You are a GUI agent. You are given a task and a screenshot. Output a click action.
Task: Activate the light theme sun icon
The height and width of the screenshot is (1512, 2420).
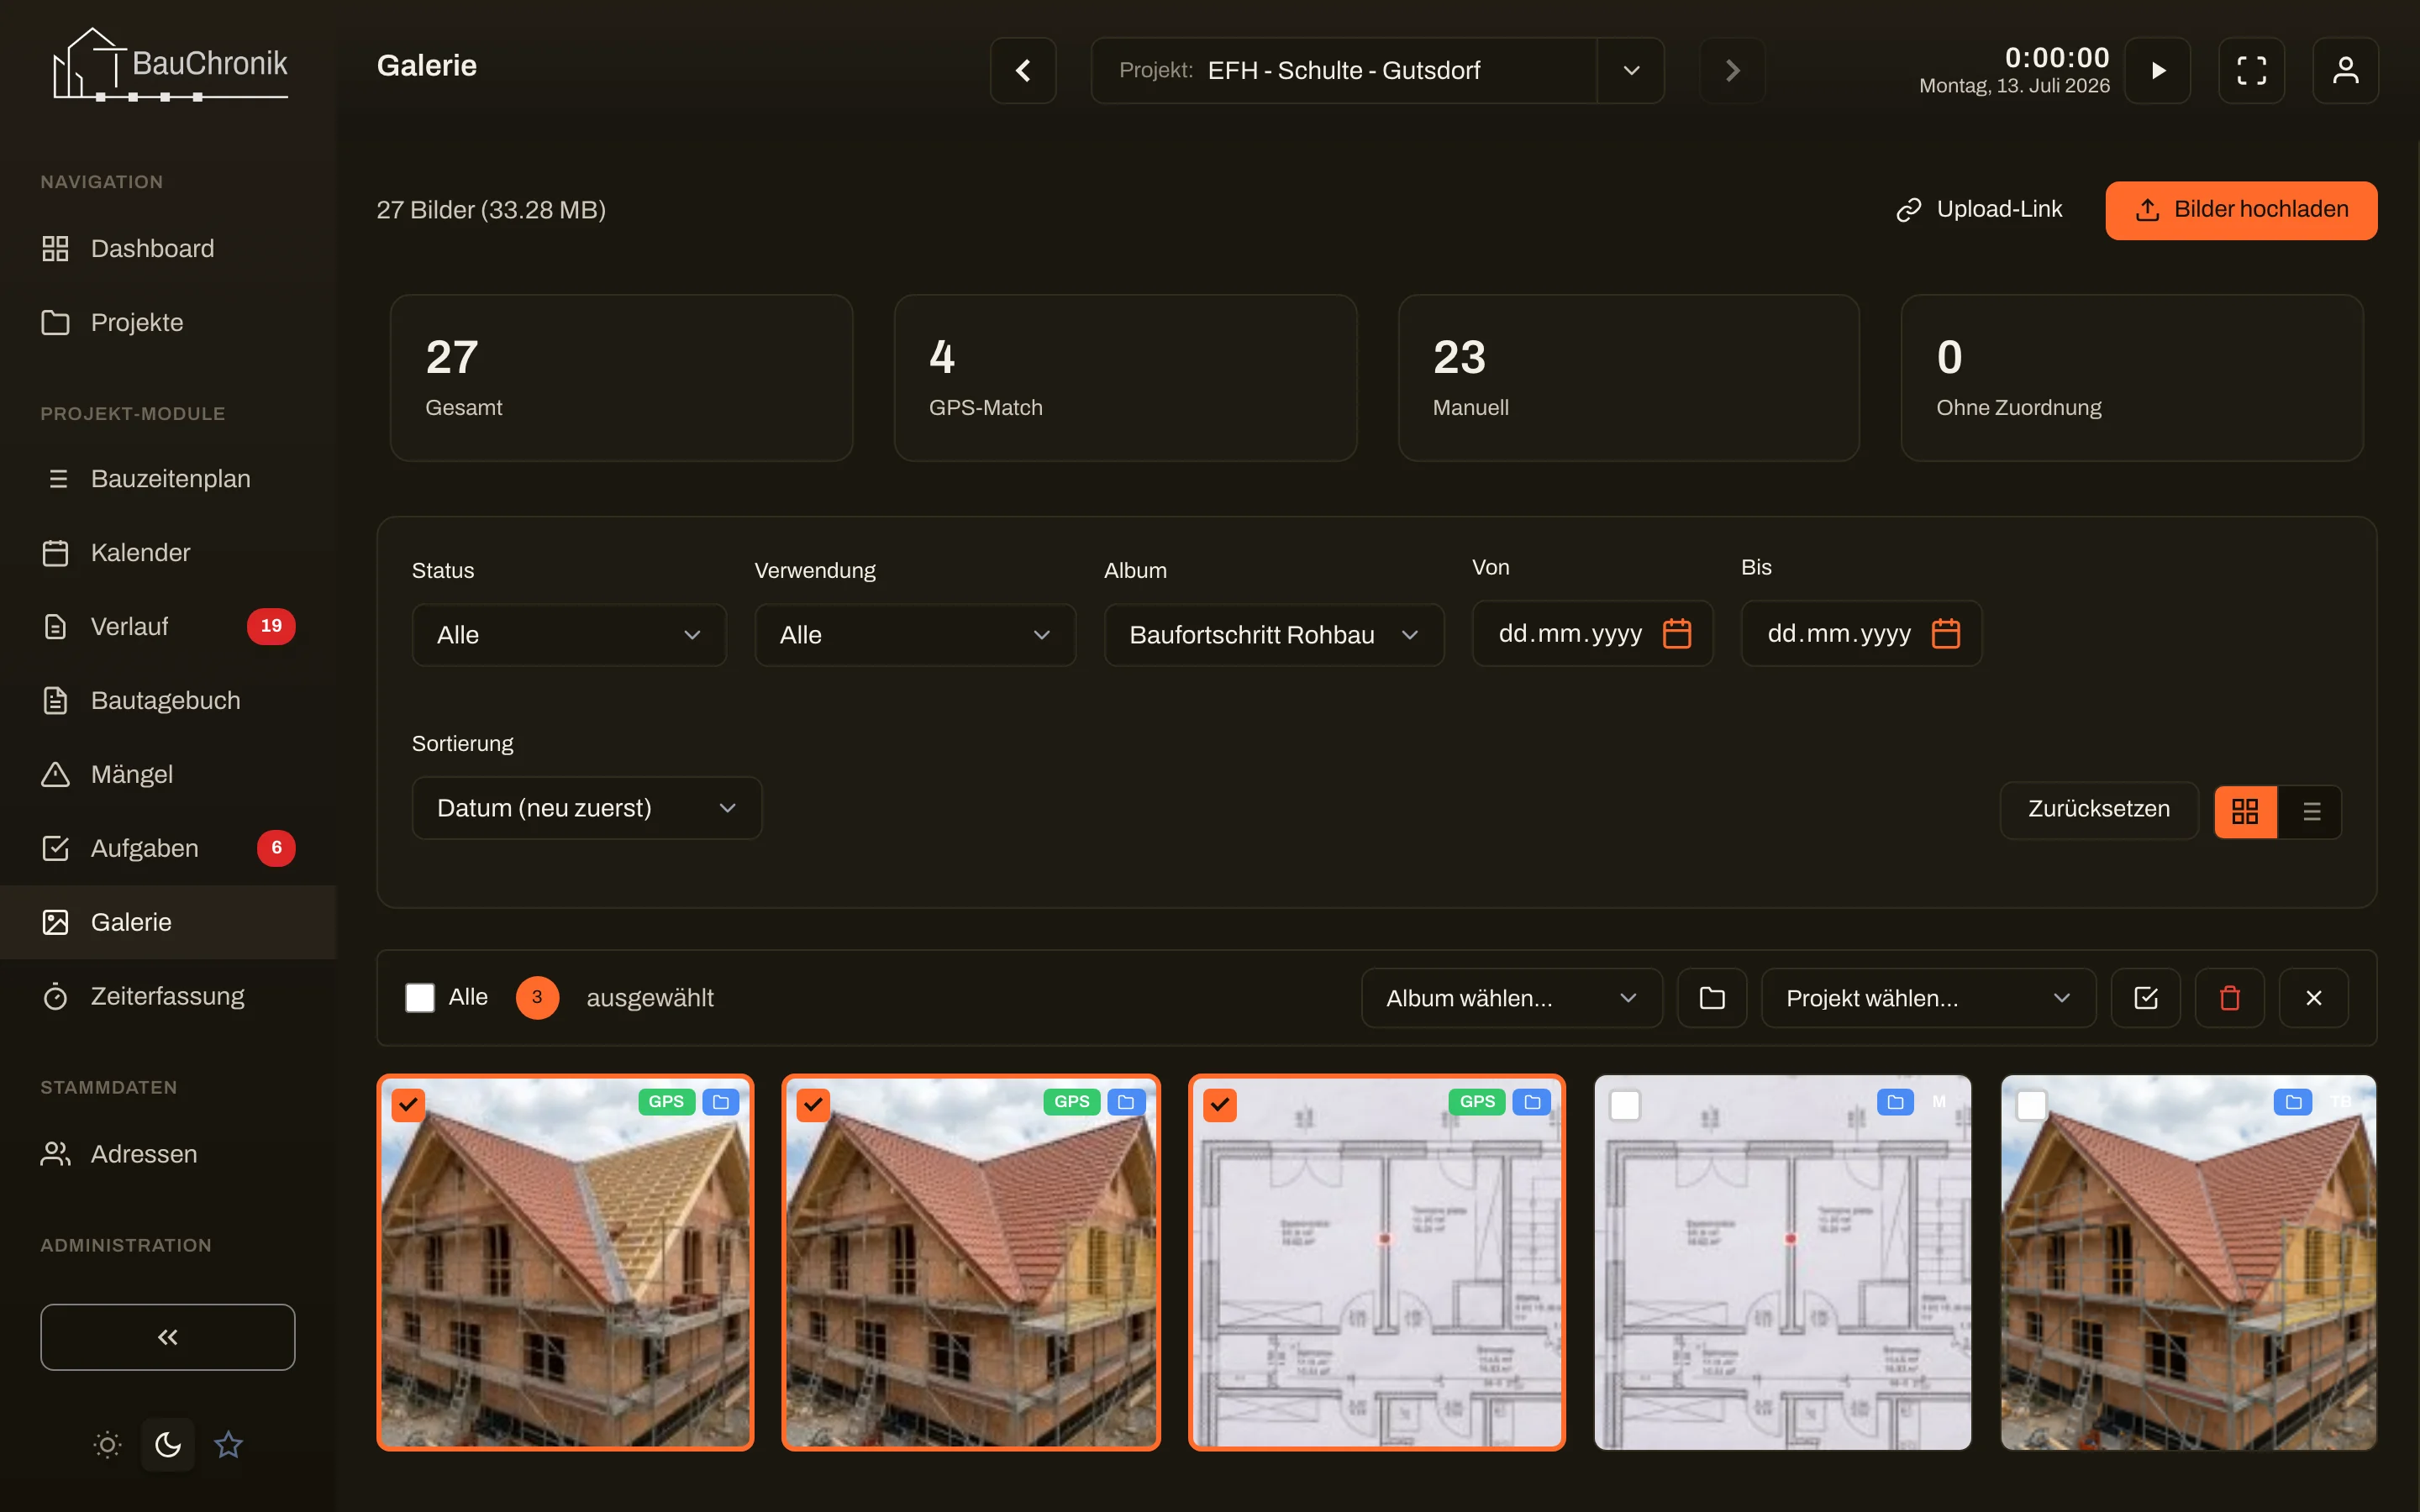click(108, 1444)
